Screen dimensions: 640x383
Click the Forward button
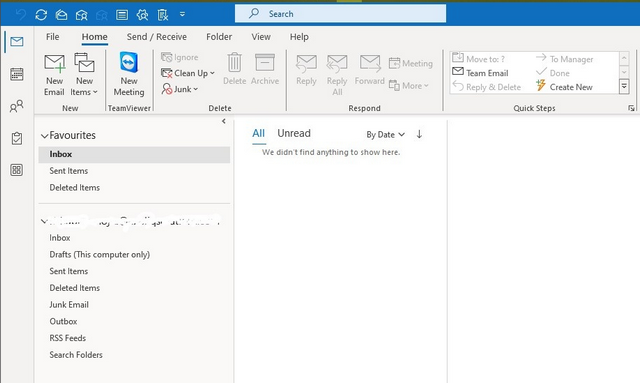click(370, 70)
